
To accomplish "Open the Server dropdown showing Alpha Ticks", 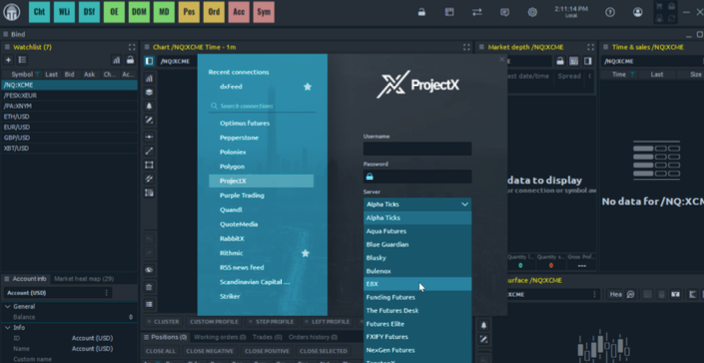I will (418, 204).
